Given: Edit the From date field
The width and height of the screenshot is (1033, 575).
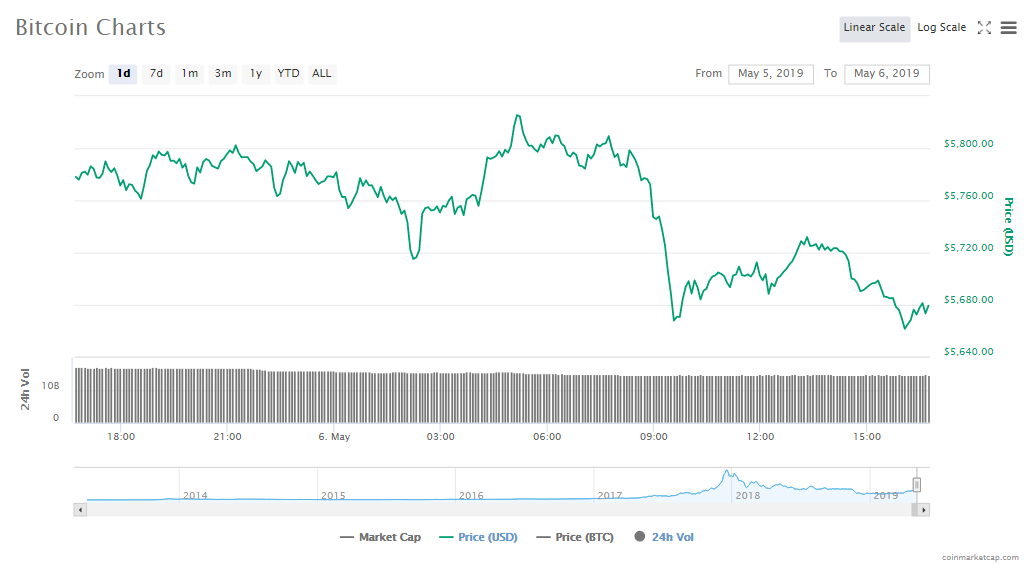Looking at the screenshot, I should (770, 74).
